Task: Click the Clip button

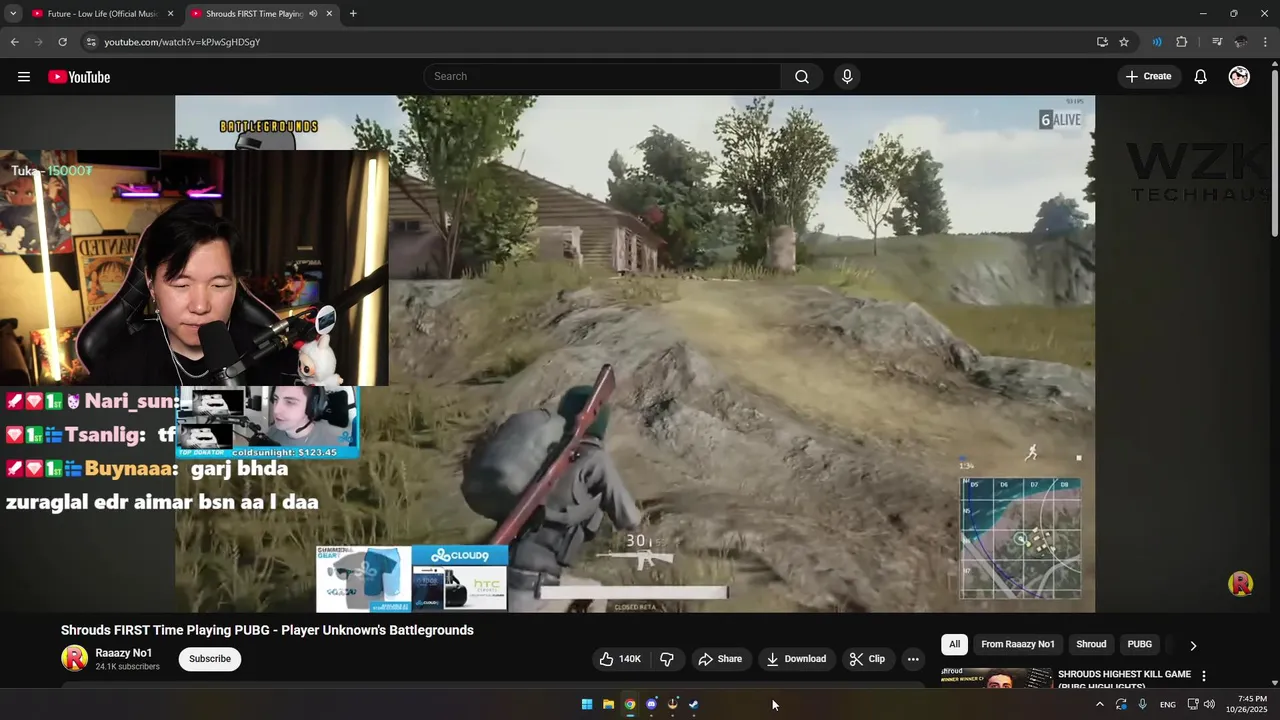Action: 867,659
